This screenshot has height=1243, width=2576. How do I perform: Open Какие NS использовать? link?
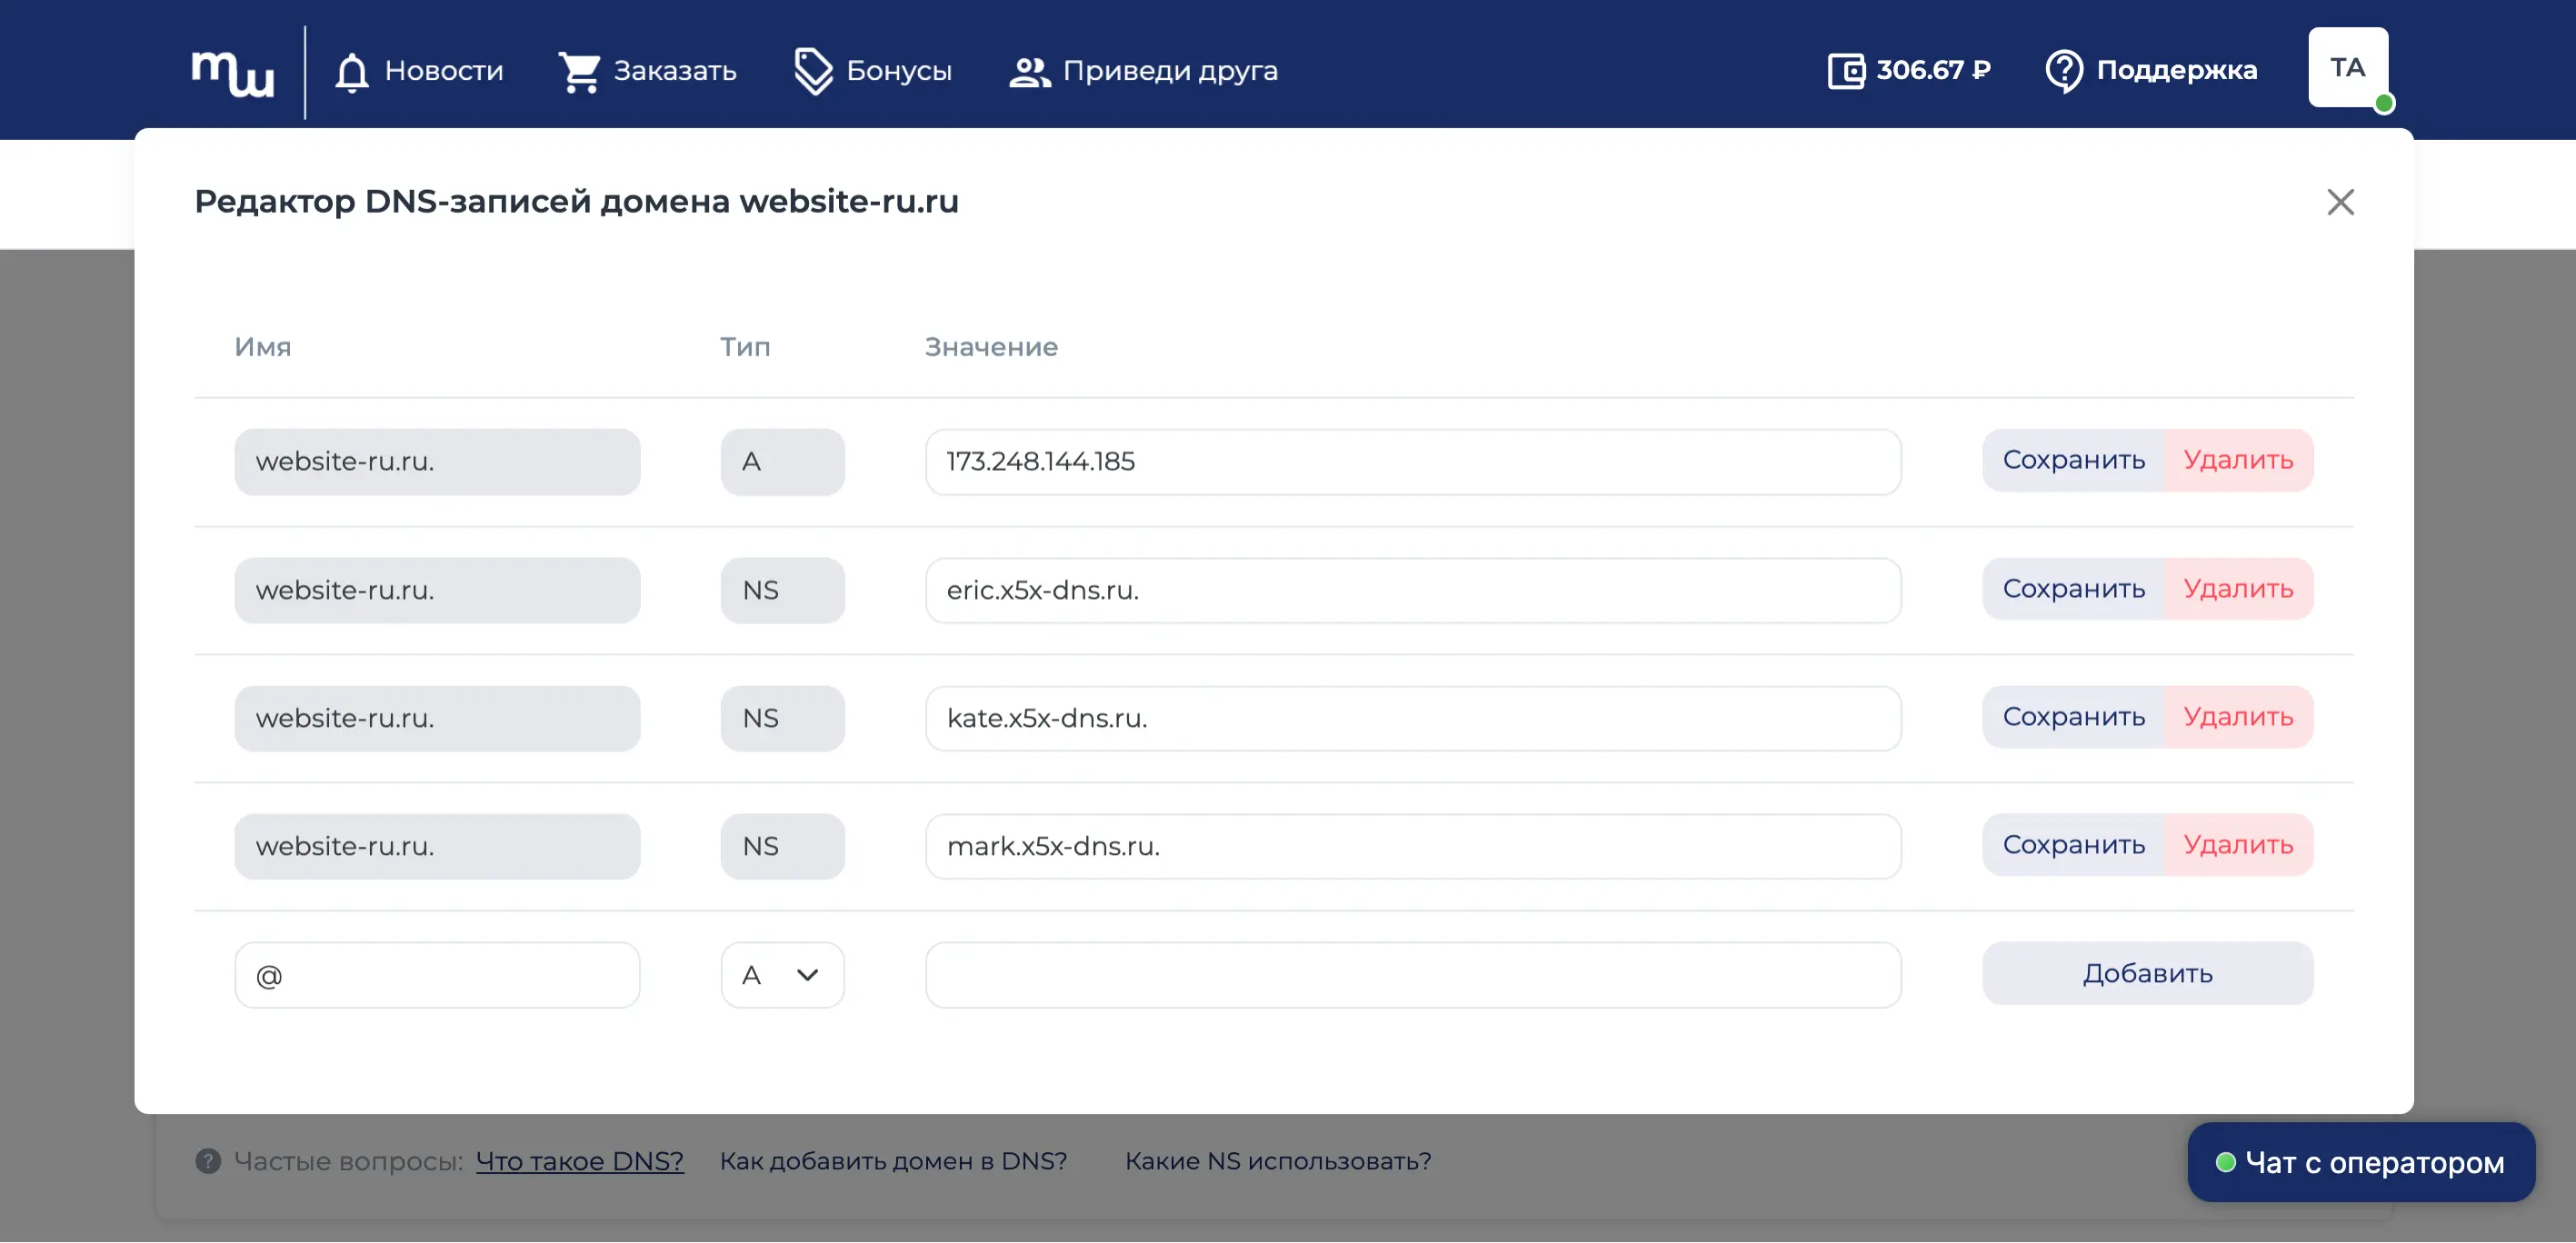tap(1277, 1161)
